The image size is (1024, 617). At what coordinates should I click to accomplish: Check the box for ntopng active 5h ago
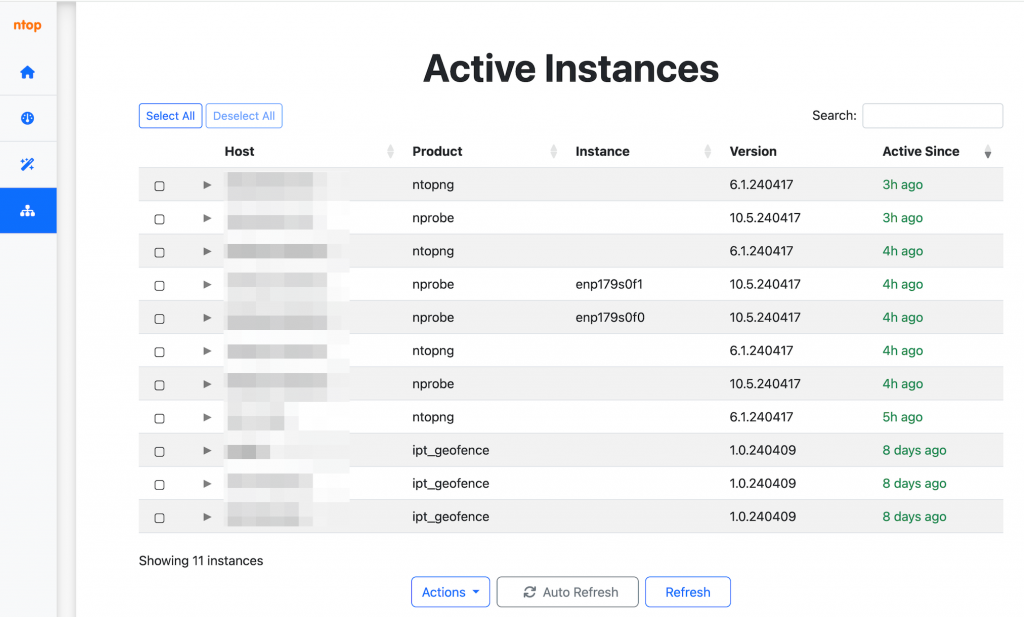coord(159,419)
